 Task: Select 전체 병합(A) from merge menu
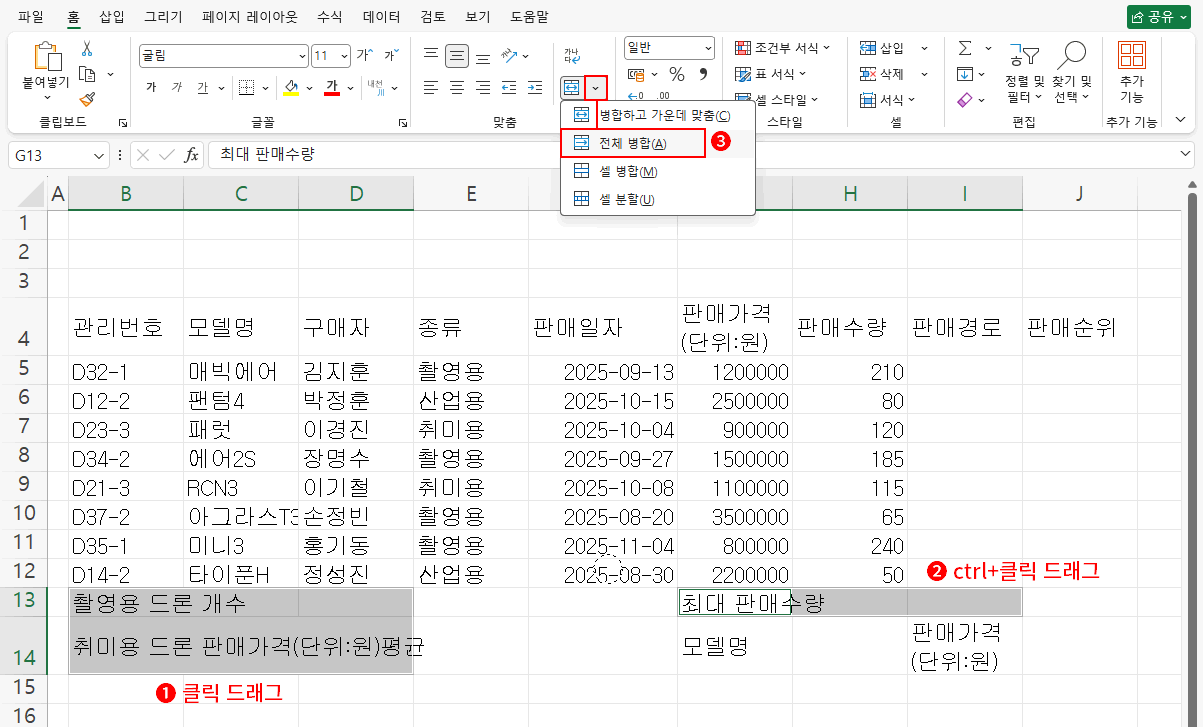click(x=634, y=143)
